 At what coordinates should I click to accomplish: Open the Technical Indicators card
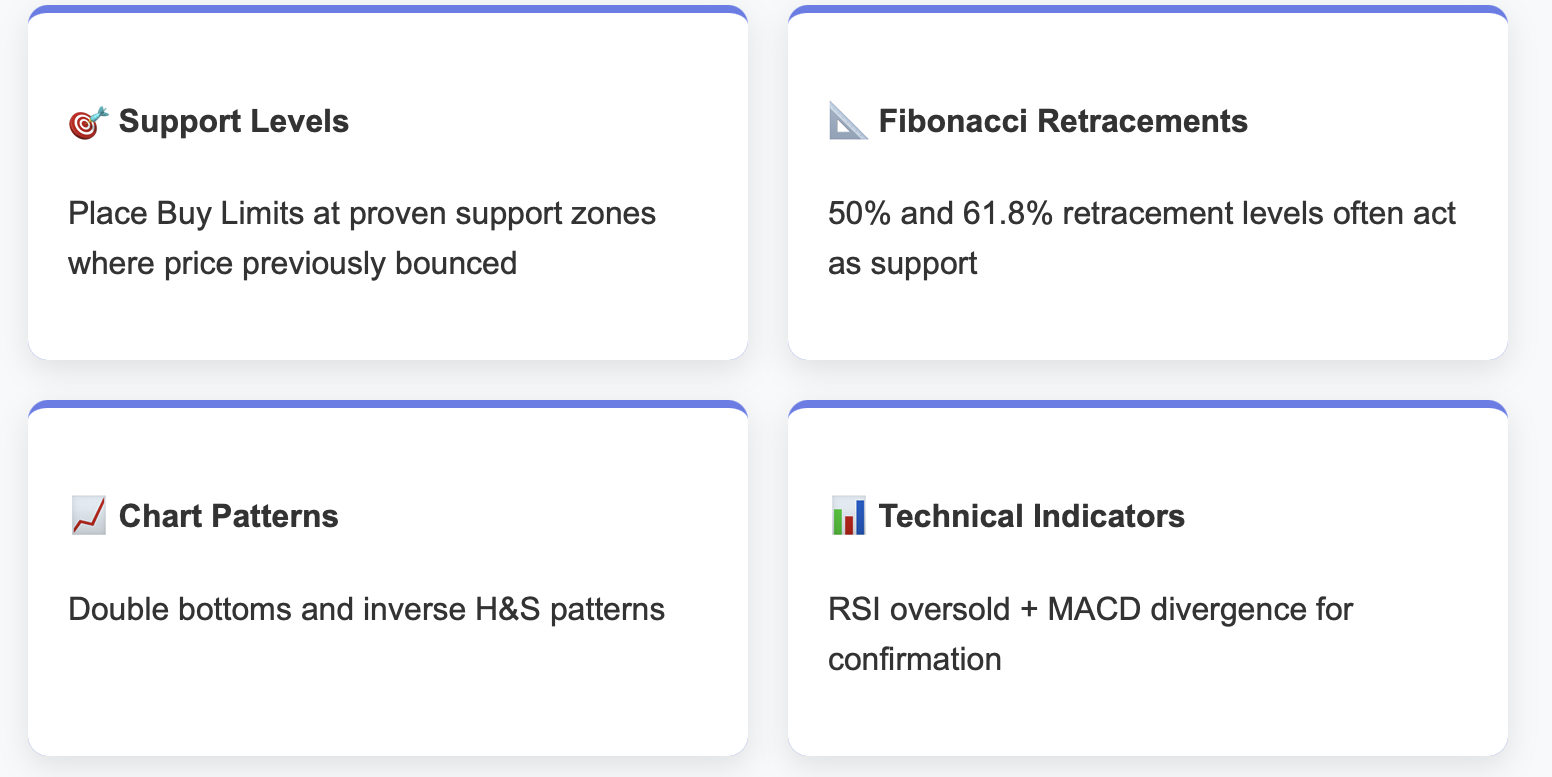point(1148,578)
